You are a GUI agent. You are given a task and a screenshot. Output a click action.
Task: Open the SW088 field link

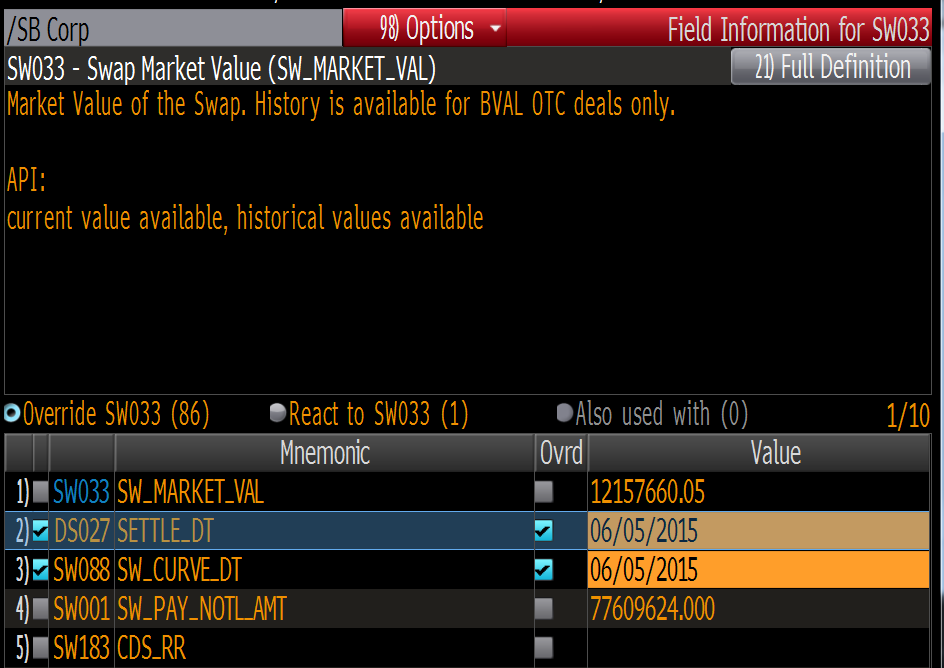[79, 571]
